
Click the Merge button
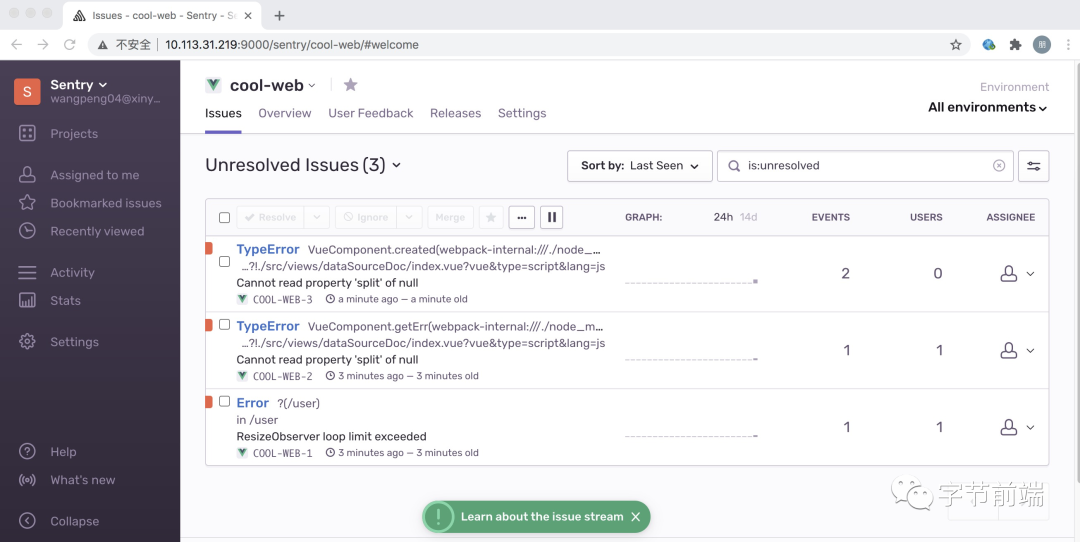[x=450, y=217]
